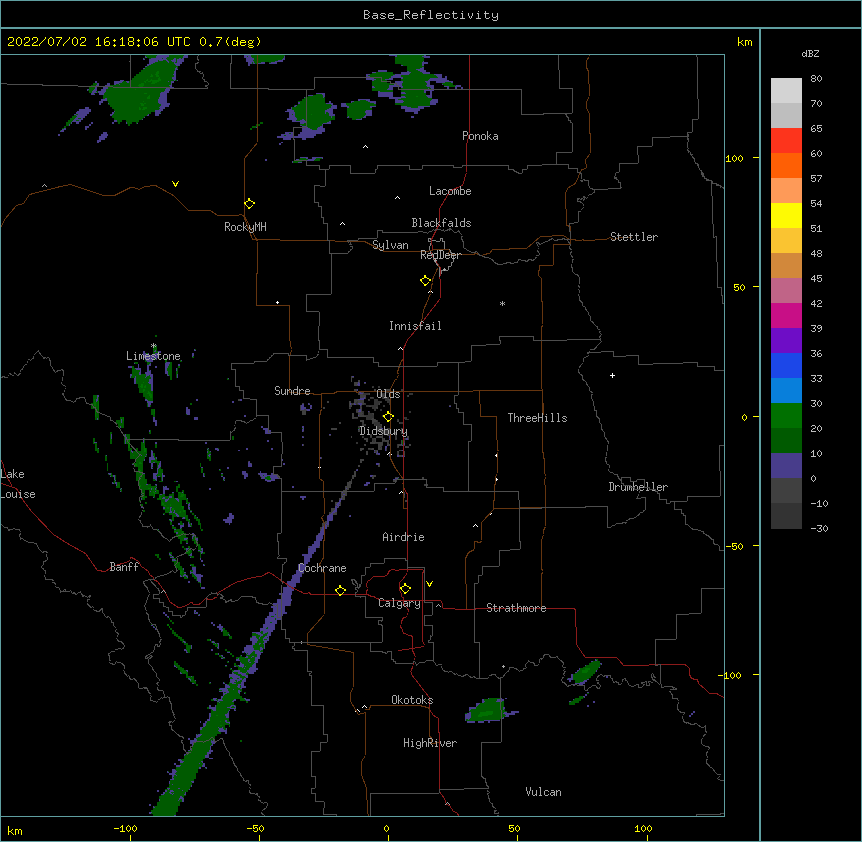The image size is (862, 842).
Task: Select the RockyMH label
Action: (x=245, y=227)
